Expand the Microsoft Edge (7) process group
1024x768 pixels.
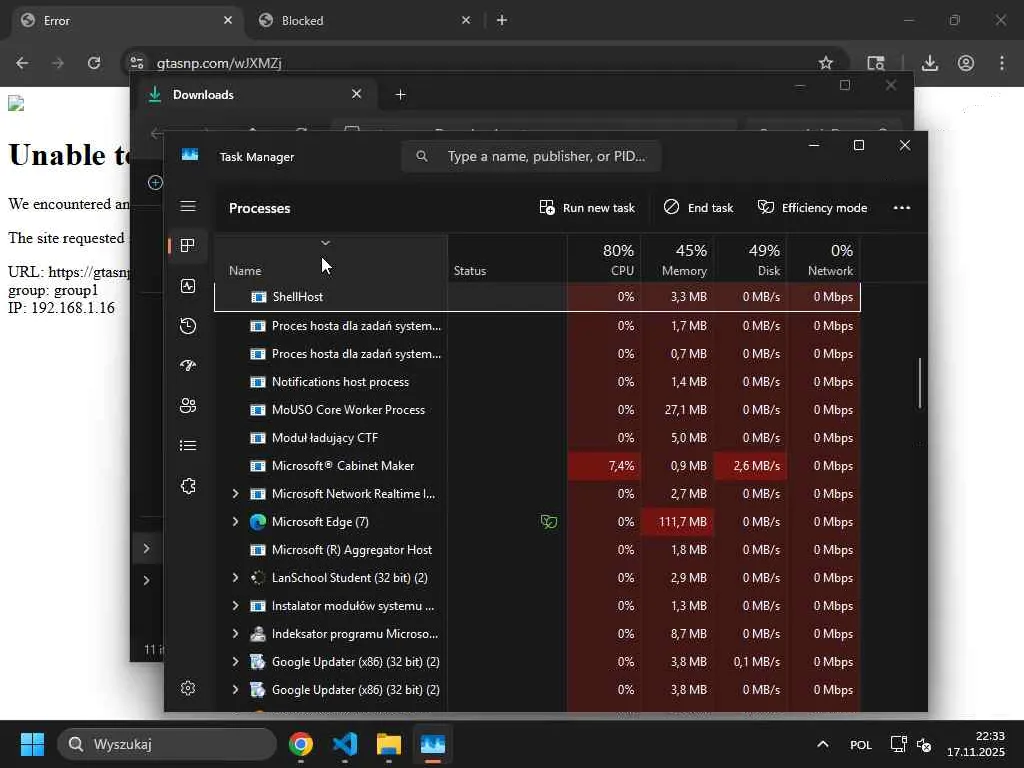coord(235,522)
